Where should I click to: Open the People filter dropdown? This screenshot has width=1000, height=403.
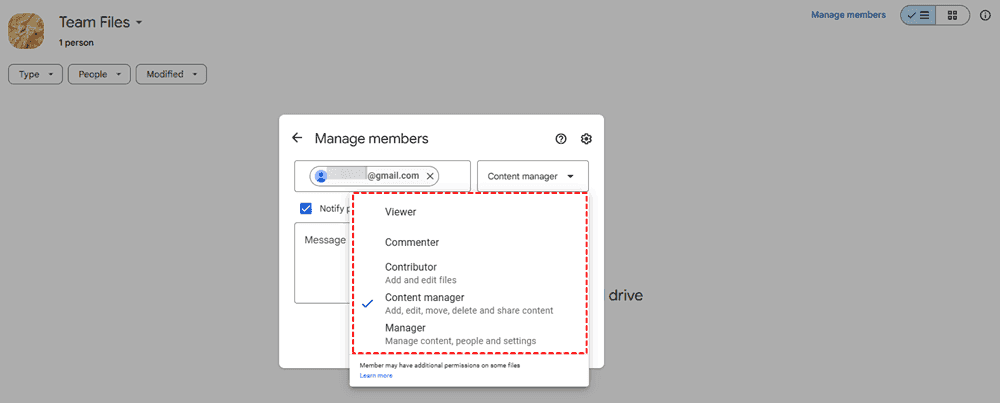[100, 74]
